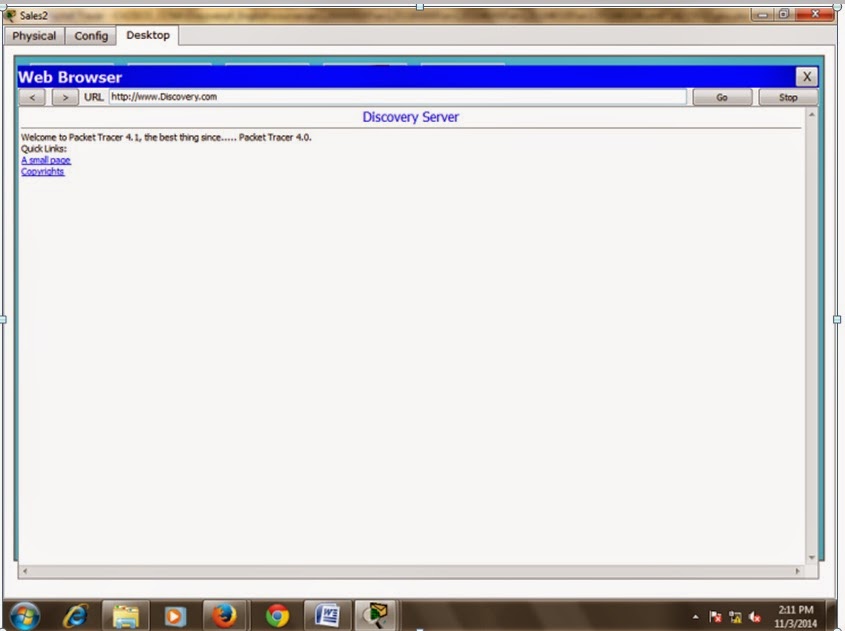The image size is (845, 631).
Task: Go forward with the browser's > button
Action: 65,98
